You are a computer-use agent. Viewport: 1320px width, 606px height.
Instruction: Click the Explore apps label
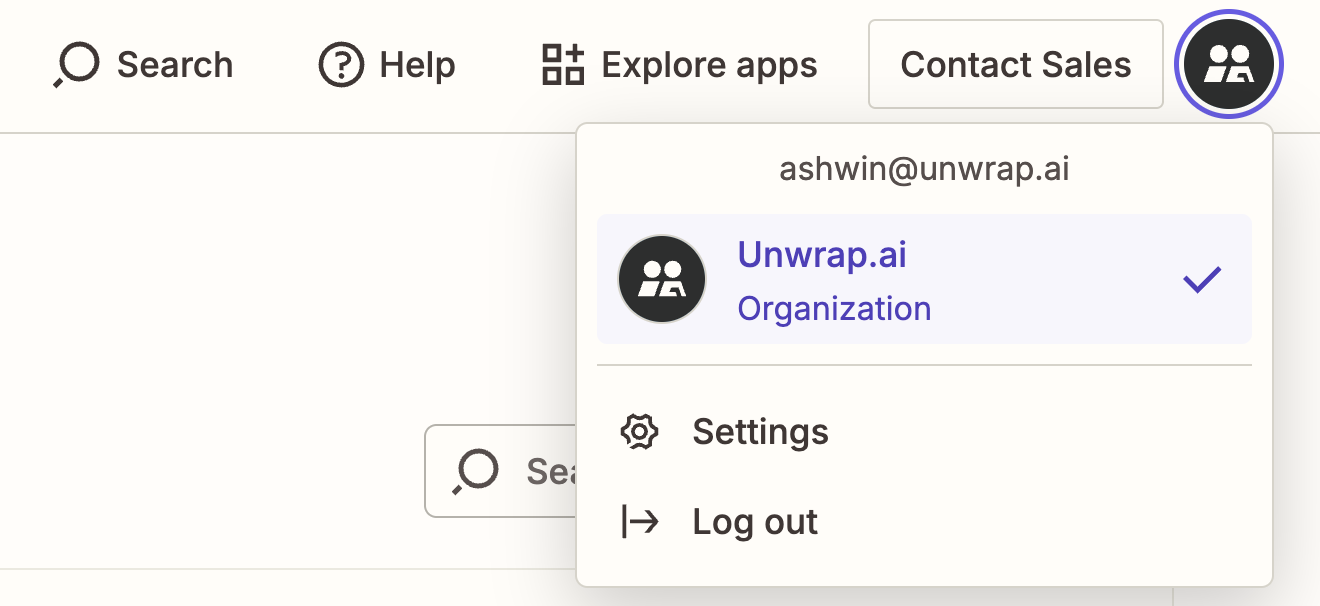[x=708, y=64]
